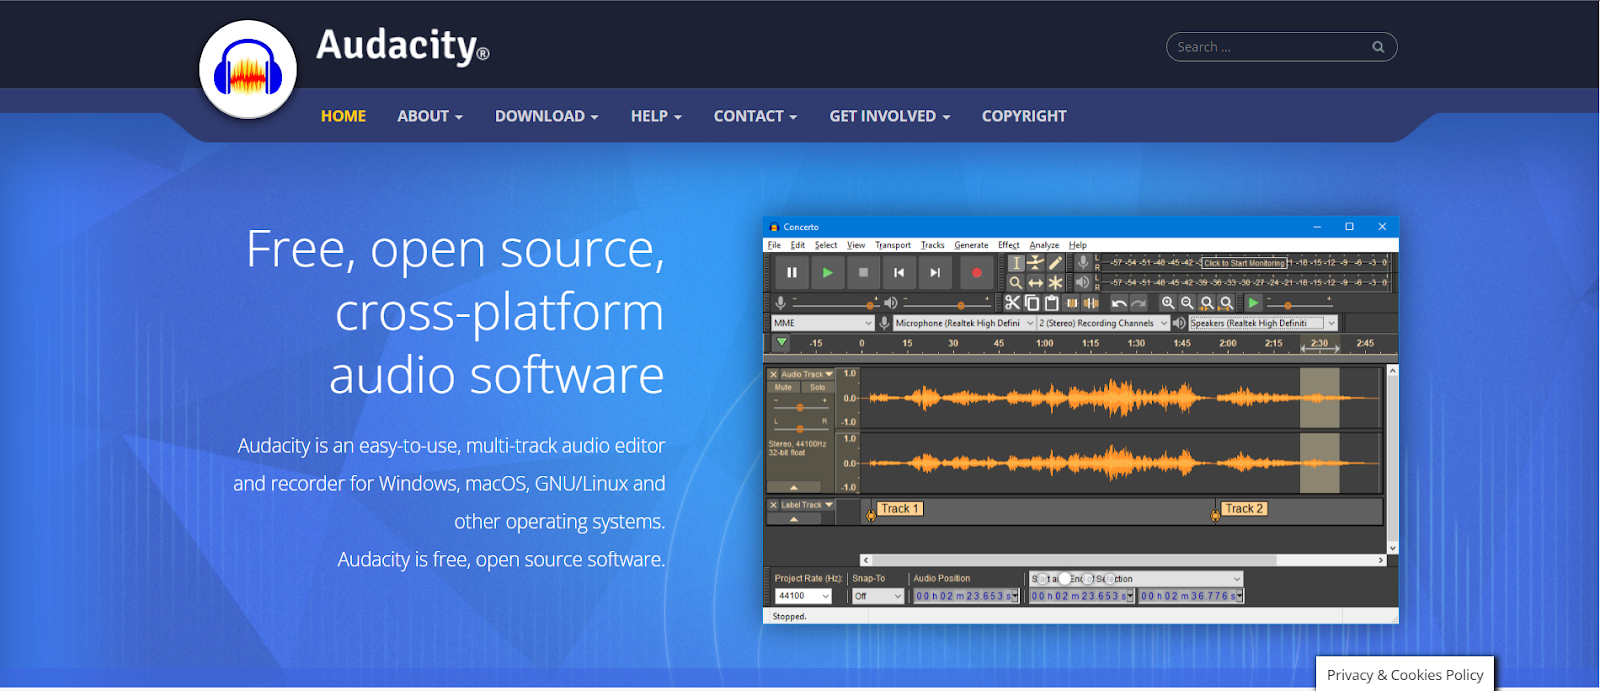Image resolution: width=1600 pixels, height=691 pixels.
Task: Open the Analyze menu
Action: click(1044, 245)
